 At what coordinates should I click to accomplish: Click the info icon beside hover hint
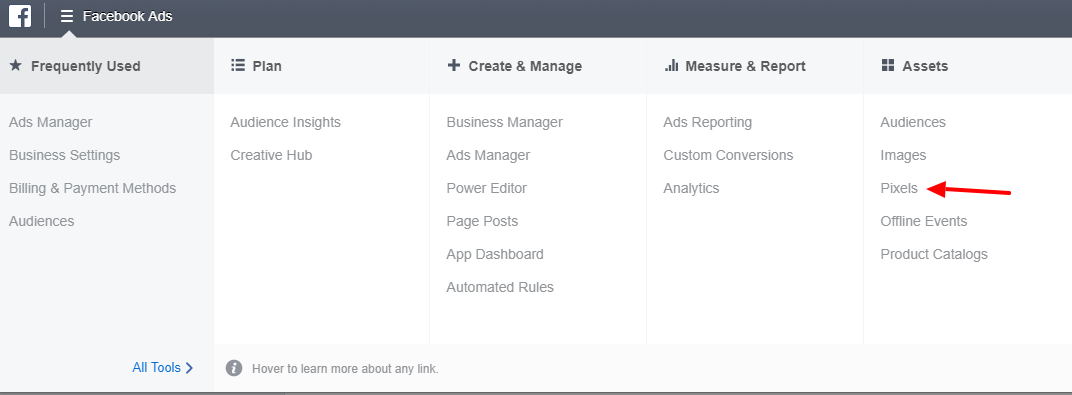click(234, 368)
